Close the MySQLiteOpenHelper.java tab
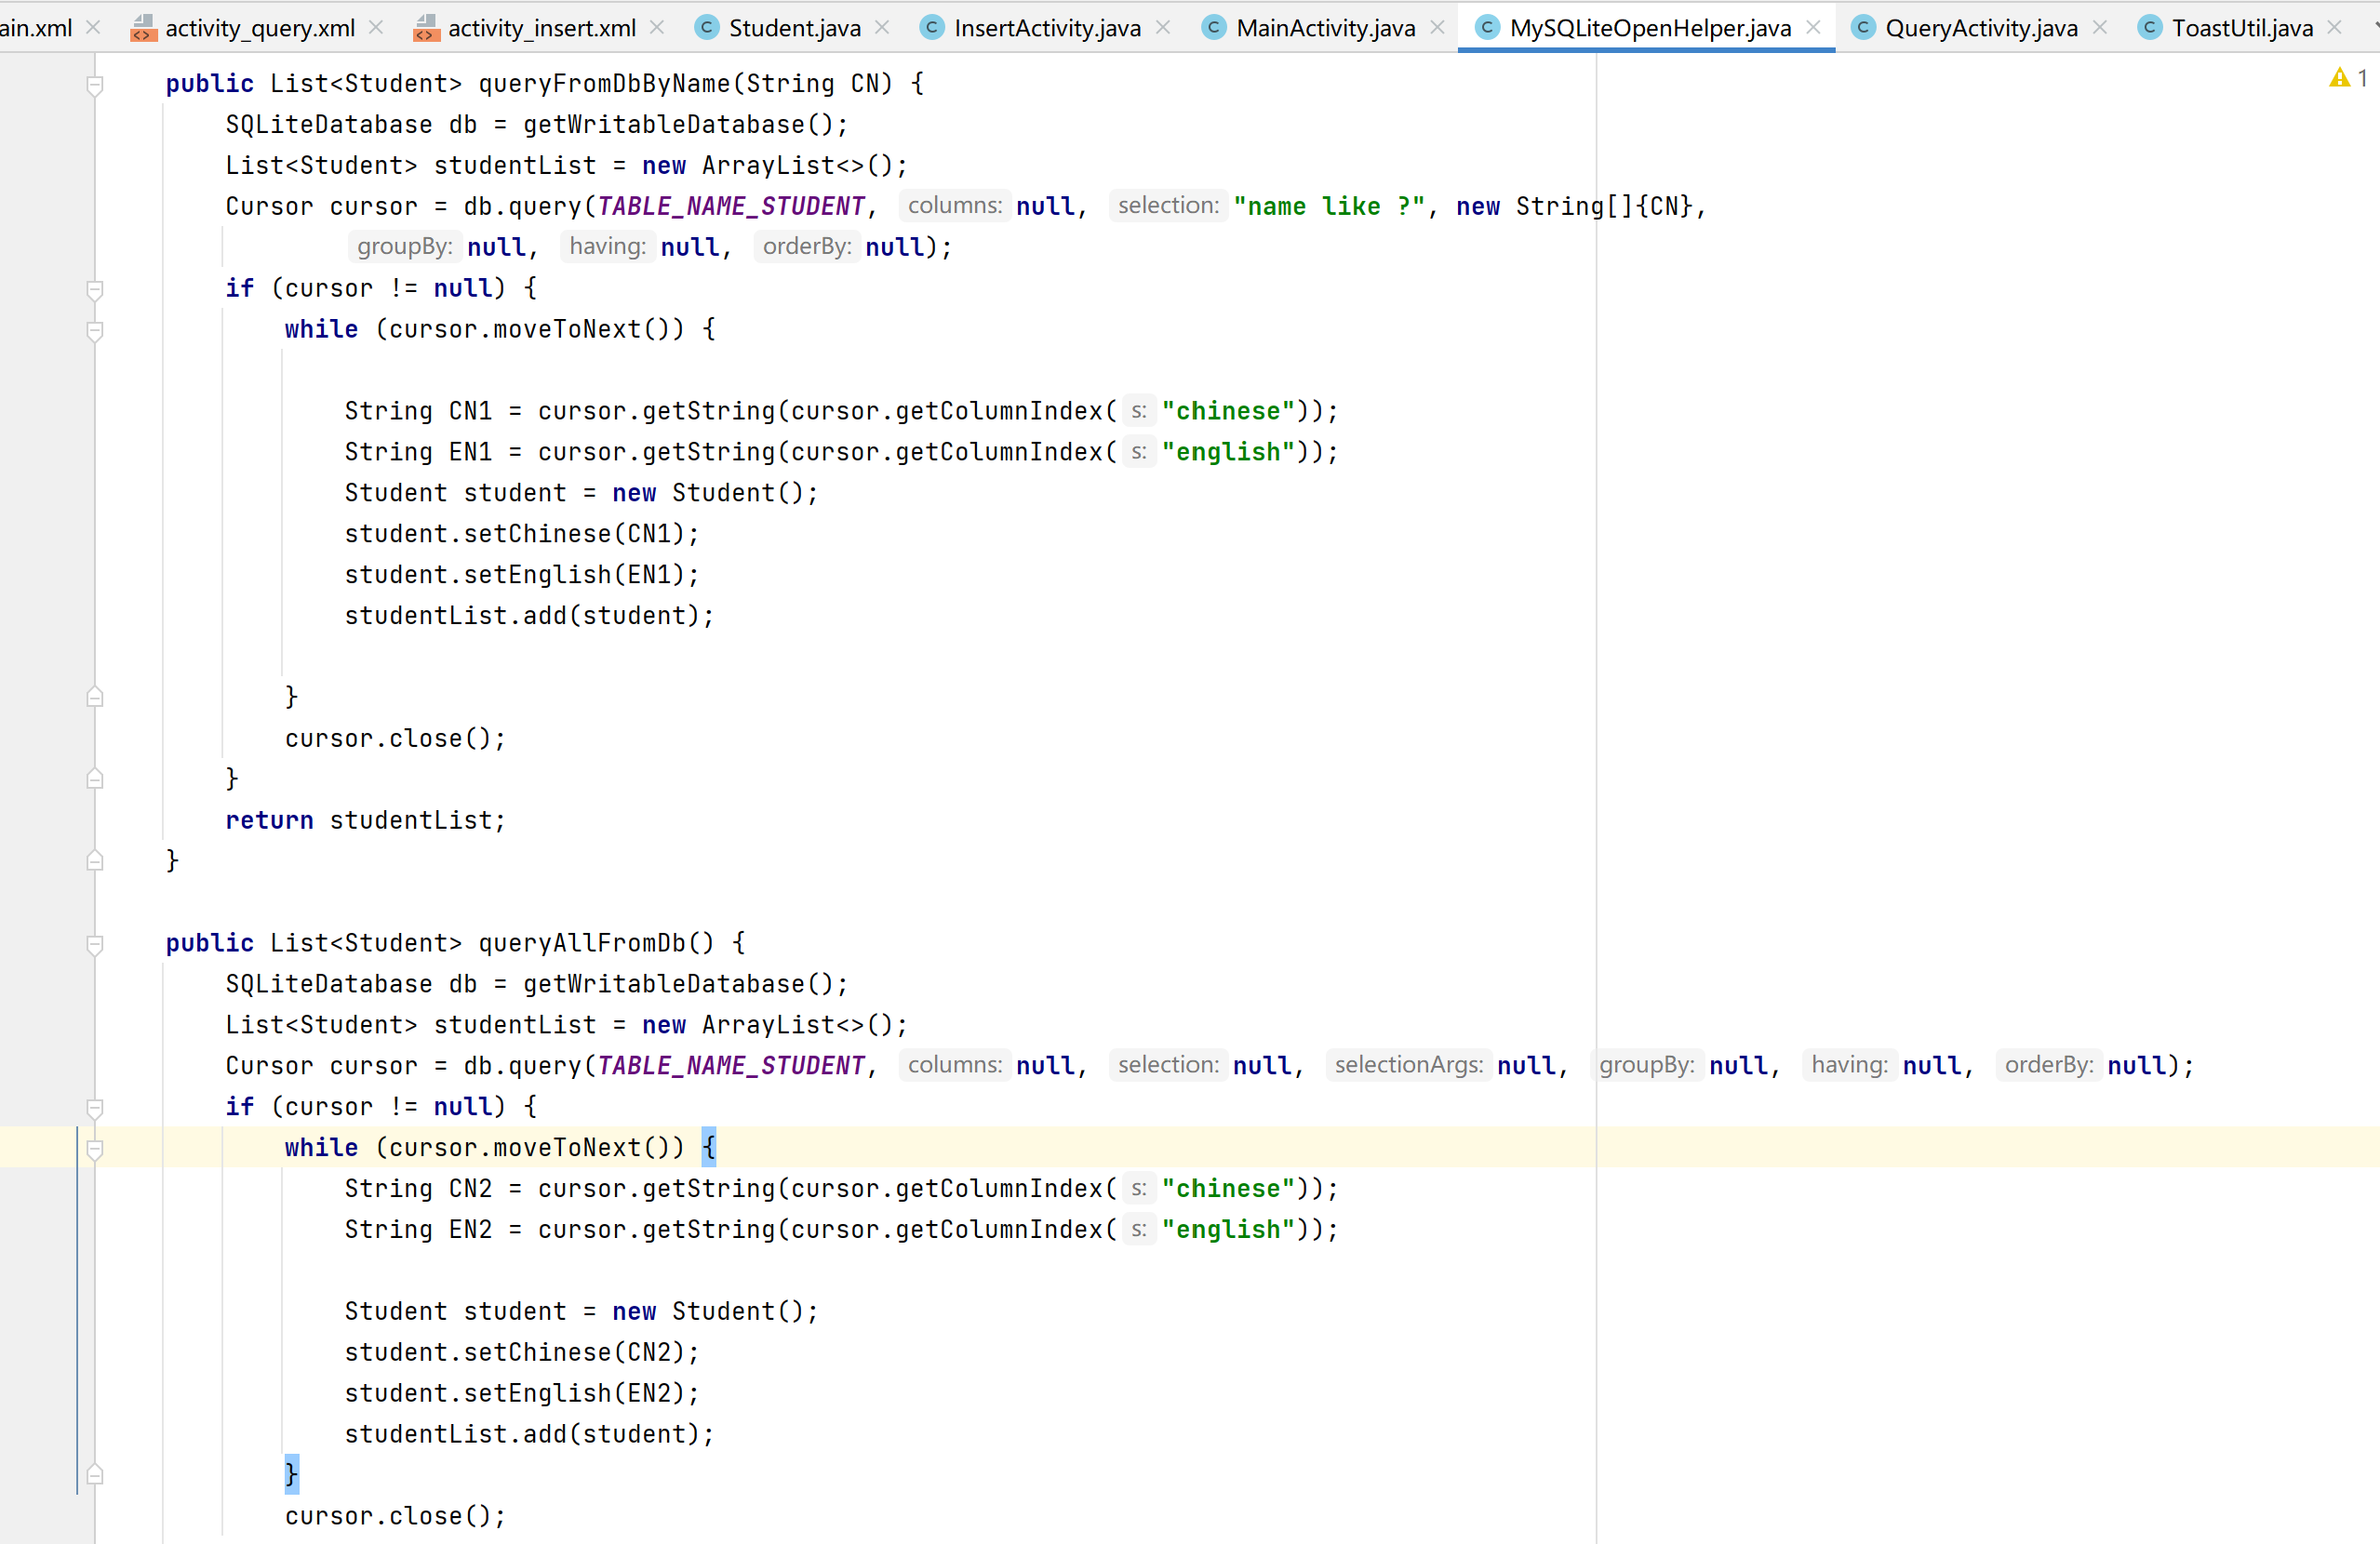This screenshot has height=1544, width=2380. click(1813, 28)
